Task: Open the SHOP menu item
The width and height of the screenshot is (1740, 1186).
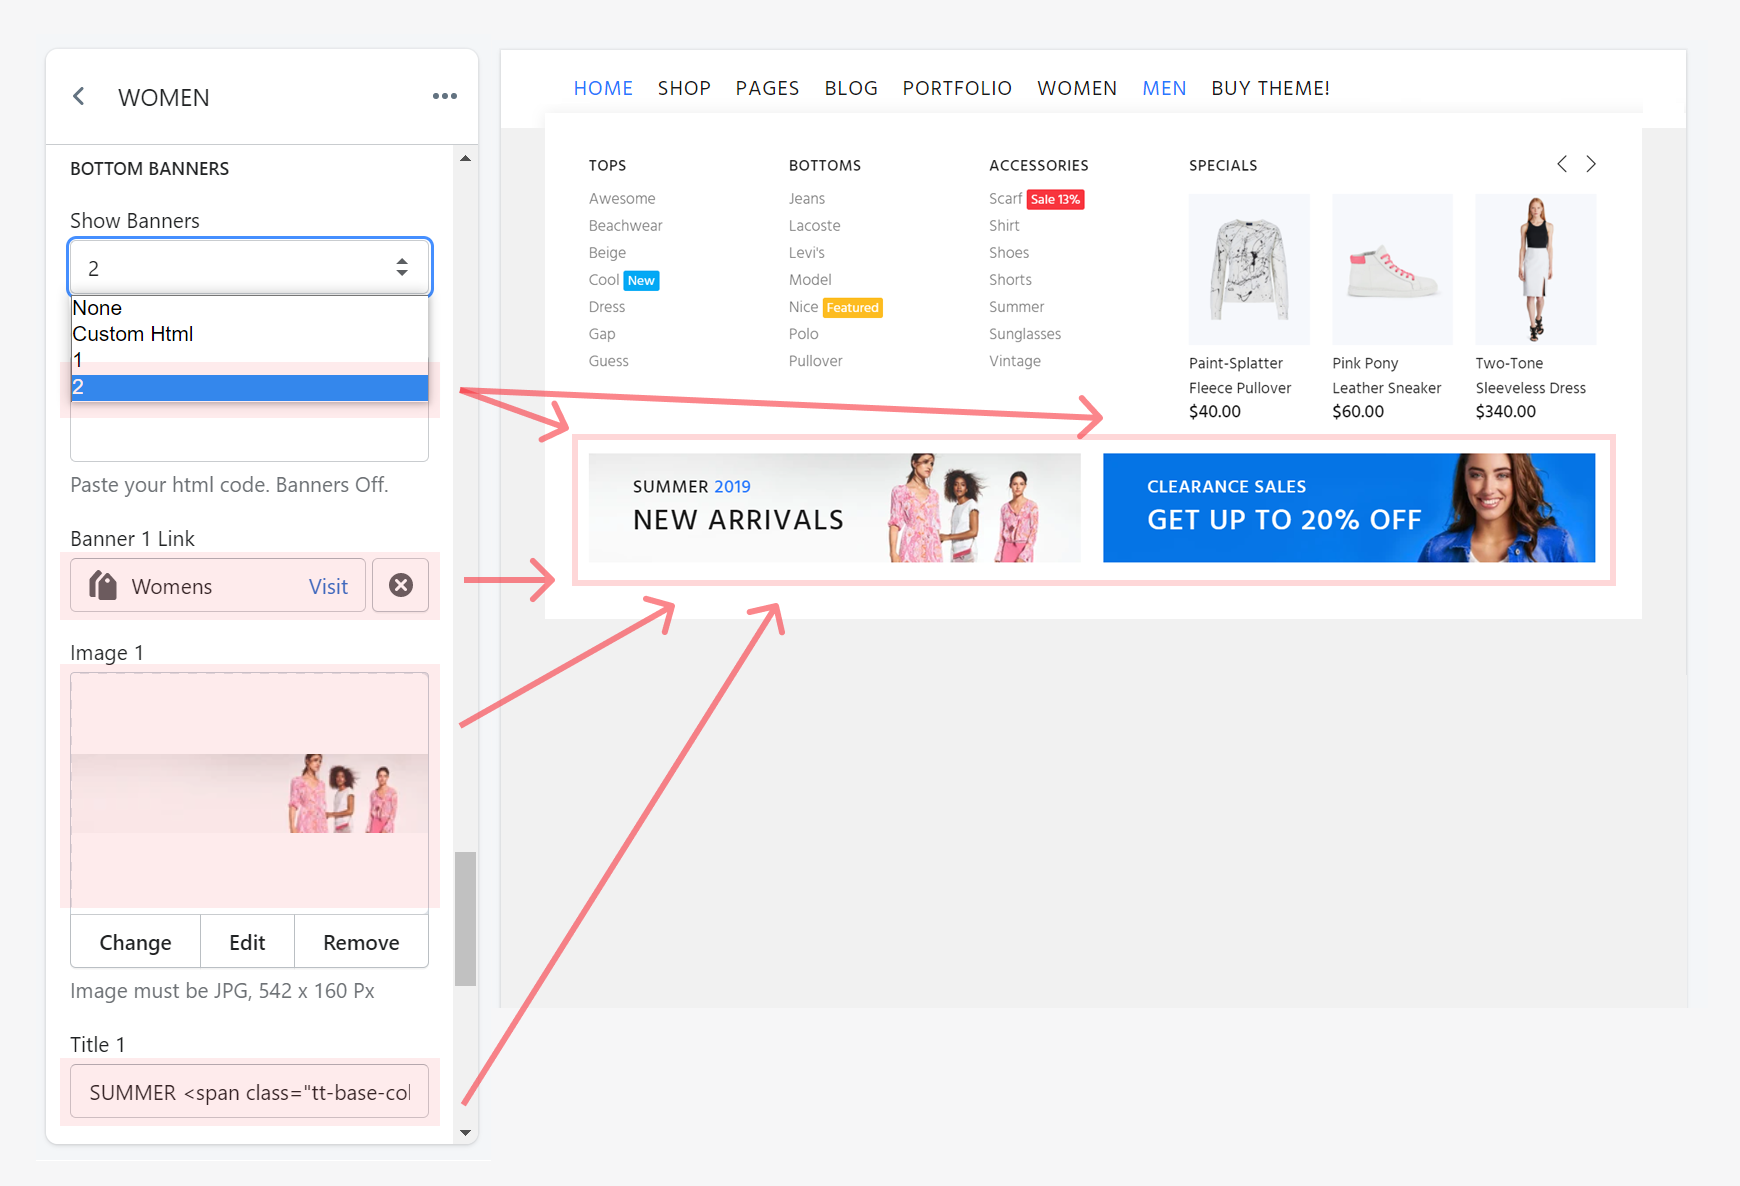Action: [x=684, y=88]
